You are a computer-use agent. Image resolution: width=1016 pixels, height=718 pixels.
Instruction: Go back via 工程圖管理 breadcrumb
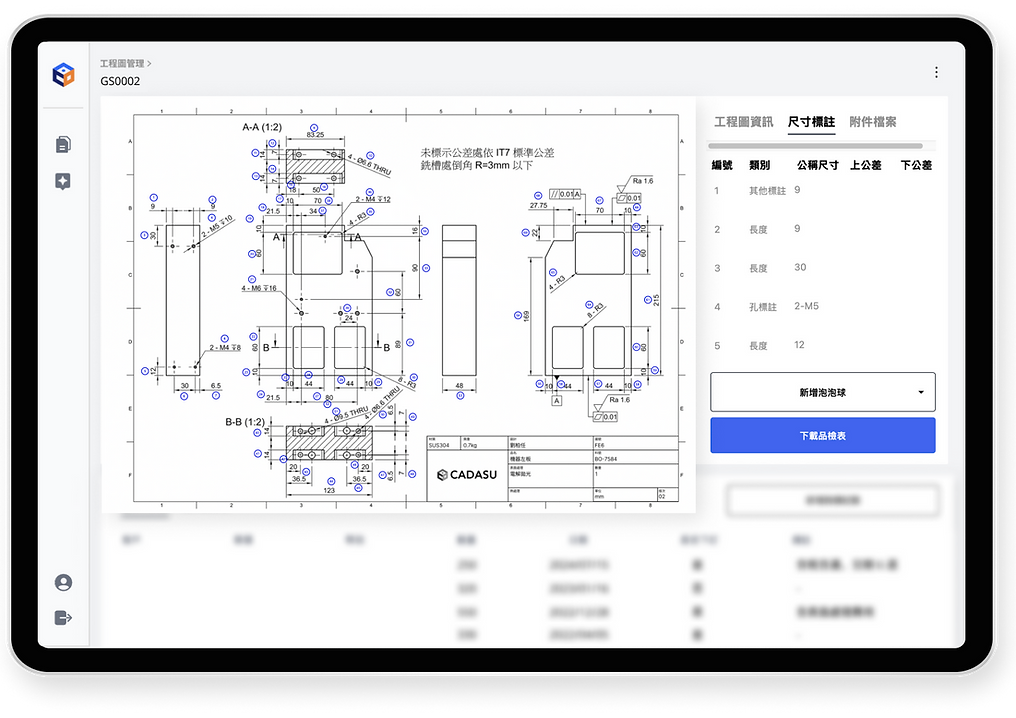[x=122, y=64]
